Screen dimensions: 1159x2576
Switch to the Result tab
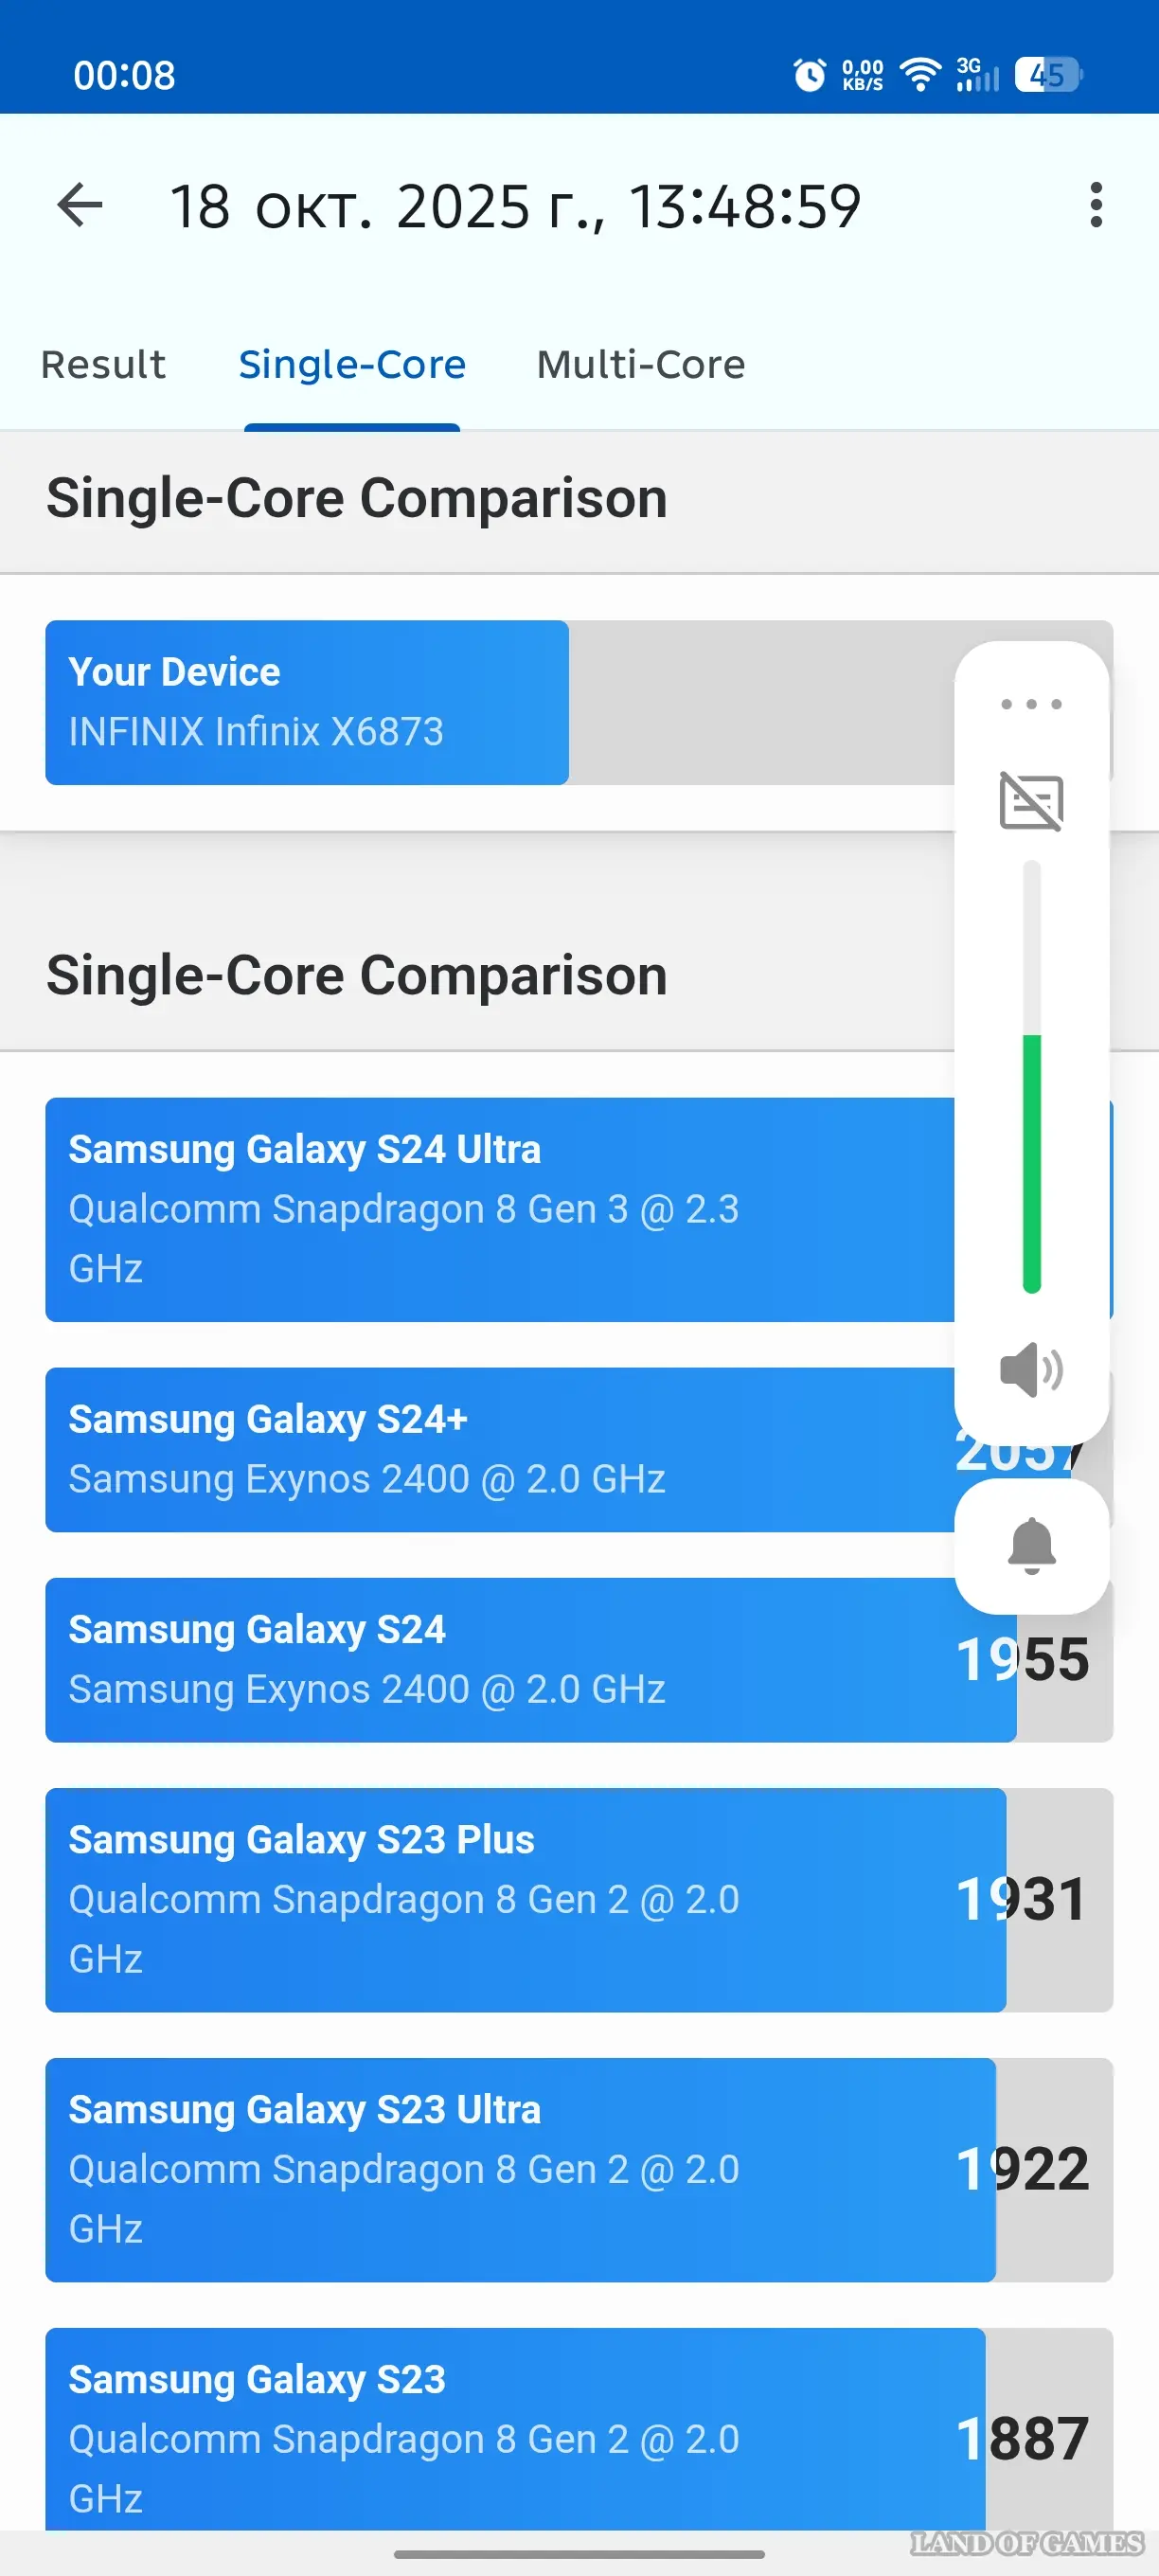(x=103, y=365)
